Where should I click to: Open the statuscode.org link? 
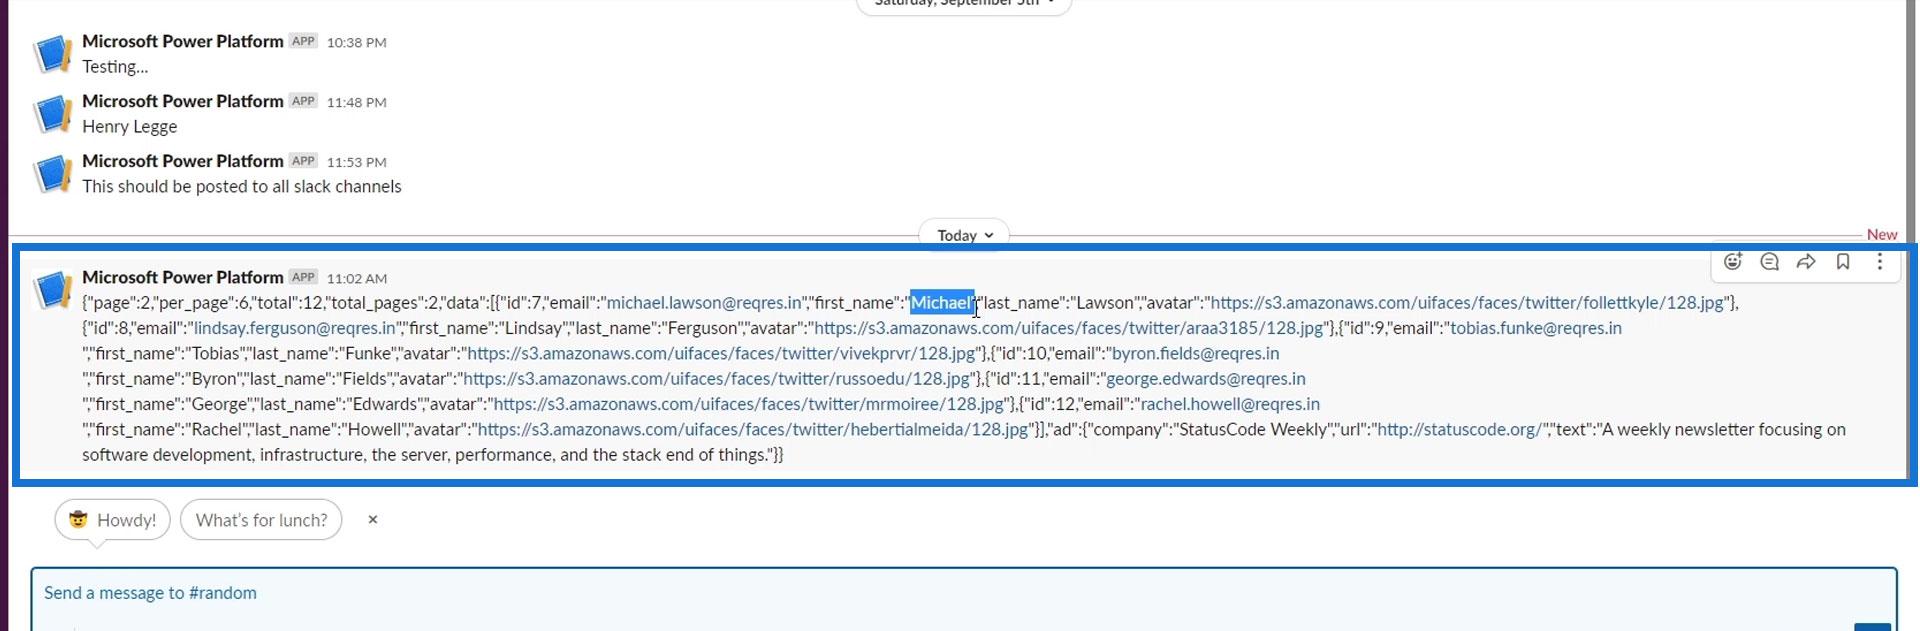pyautogui.click(x=1459, y=430)
